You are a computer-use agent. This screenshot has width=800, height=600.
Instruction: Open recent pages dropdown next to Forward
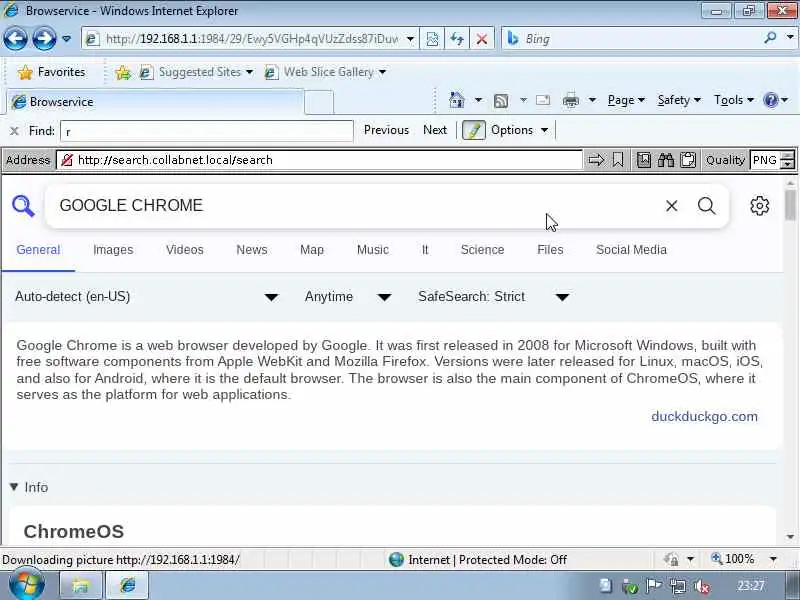(66, 39)
